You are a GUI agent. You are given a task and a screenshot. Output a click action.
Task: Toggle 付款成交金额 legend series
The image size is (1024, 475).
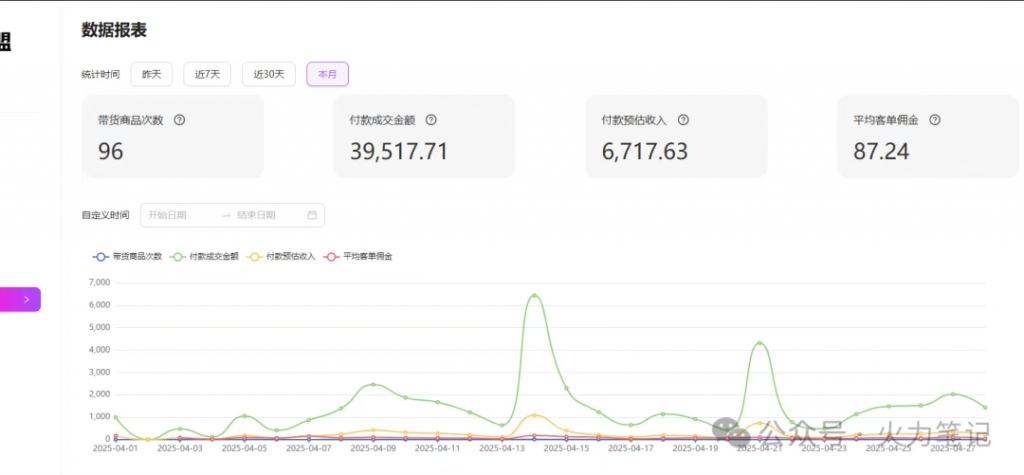coord(205,257)
